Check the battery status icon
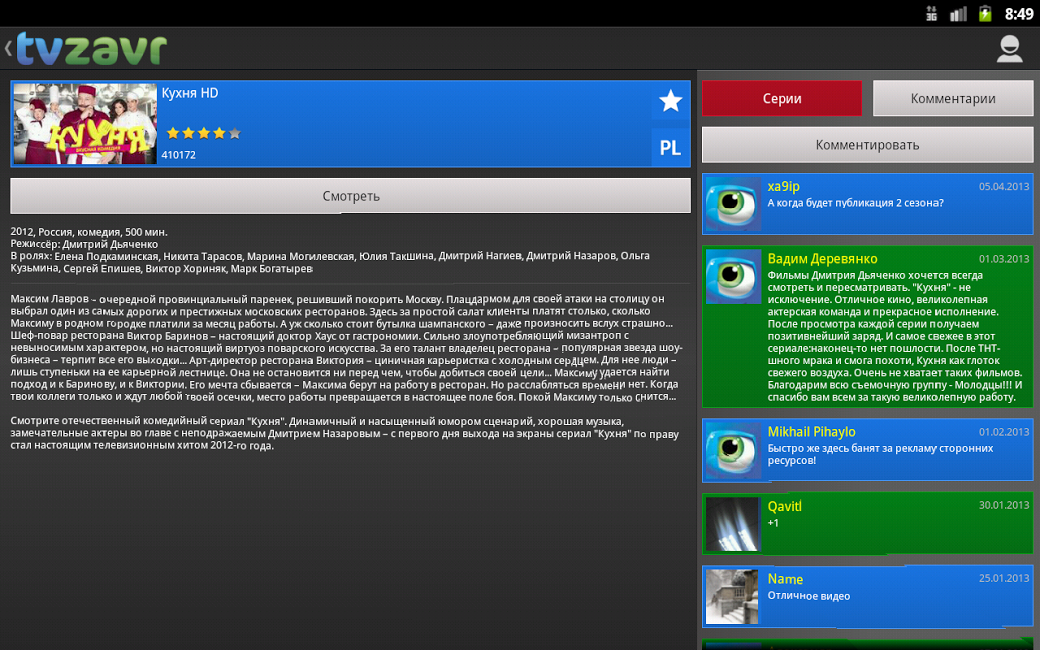Viewport: 1040px width, 650px height. tap(985, 13)
